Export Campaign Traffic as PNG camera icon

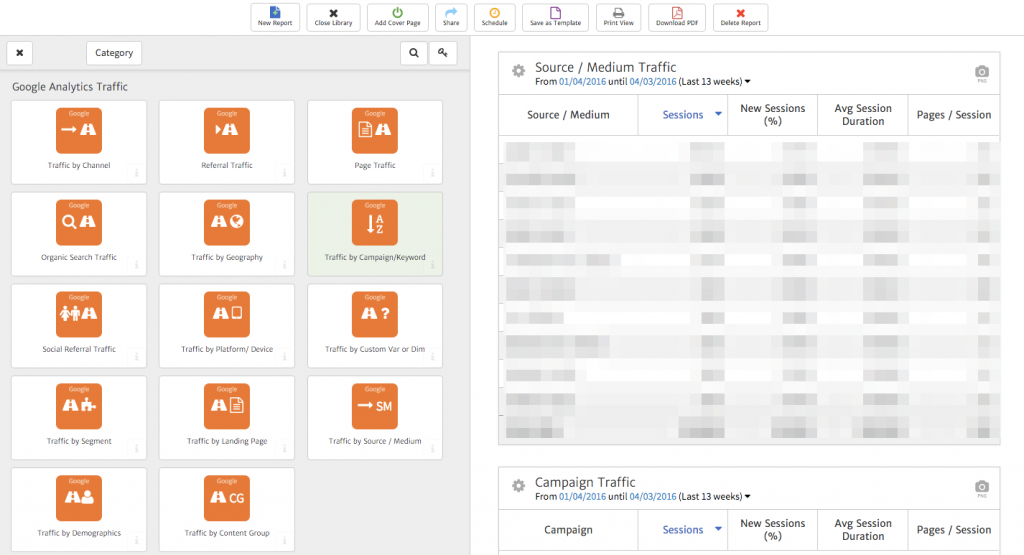point(982,487)
